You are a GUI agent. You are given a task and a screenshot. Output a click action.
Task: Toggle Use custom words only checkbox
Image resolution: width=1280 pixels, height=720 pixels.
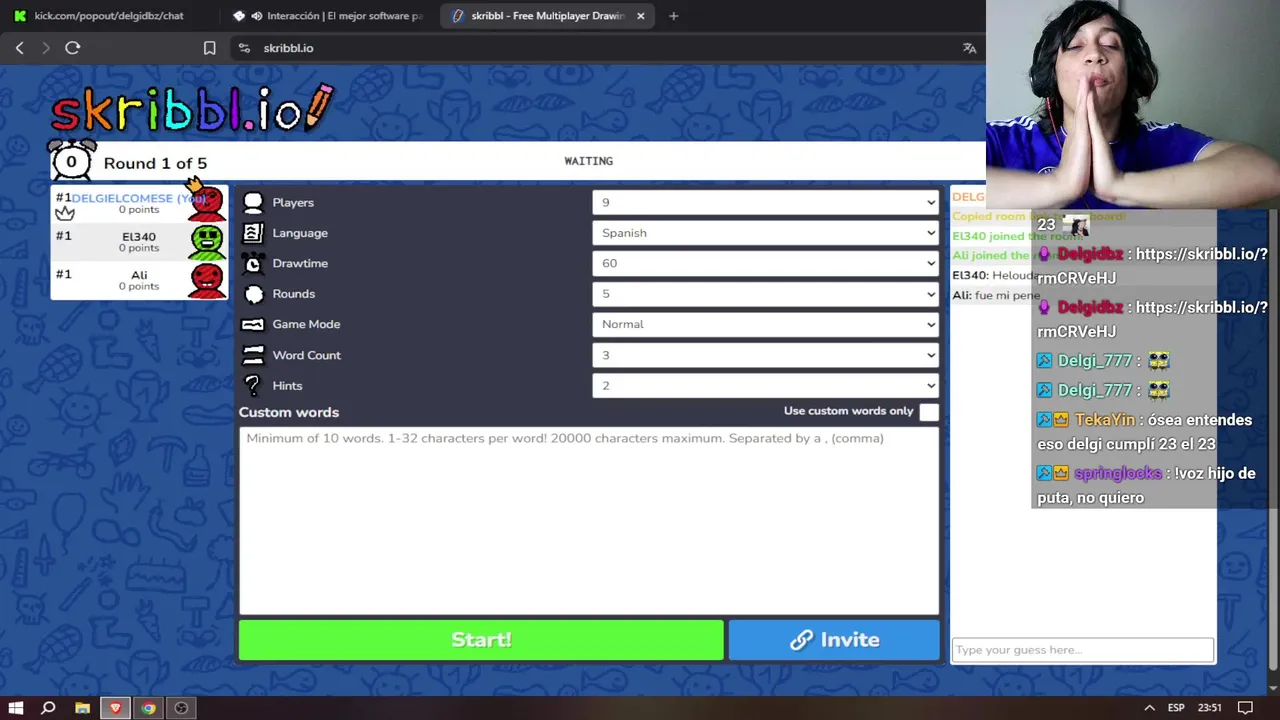click(929, 412)
